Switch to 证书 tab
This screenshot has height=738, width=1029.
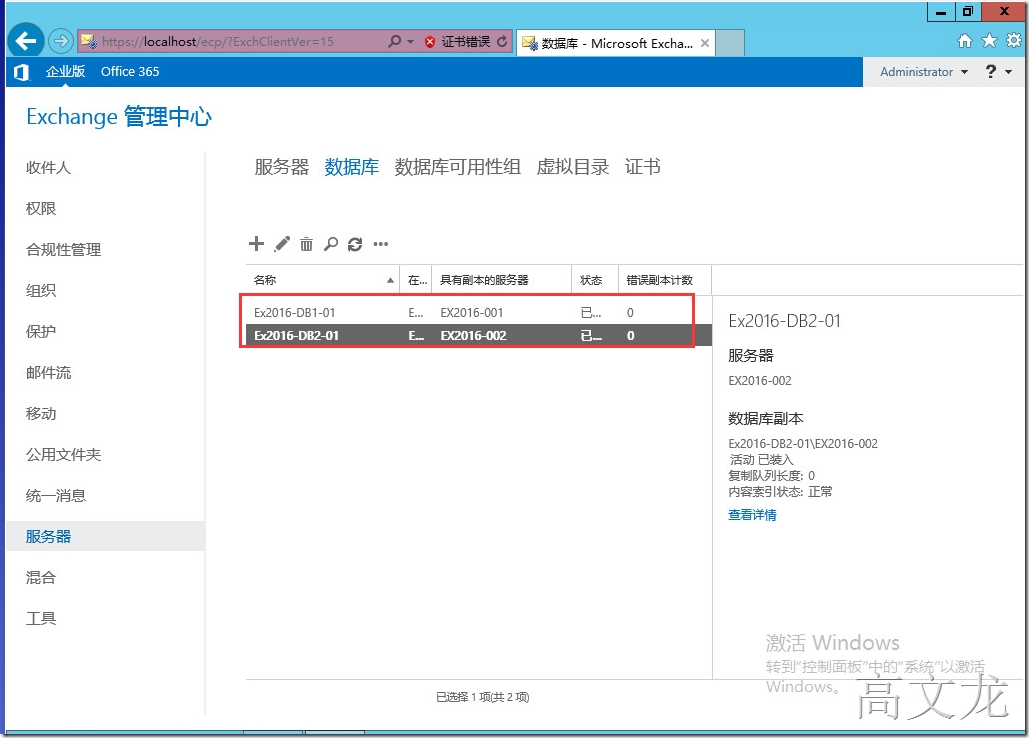[x=642, y=167]
